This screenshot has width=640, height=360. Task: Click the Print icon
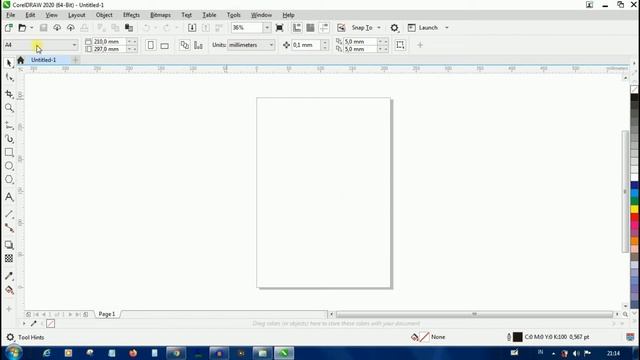click(84, 28)
